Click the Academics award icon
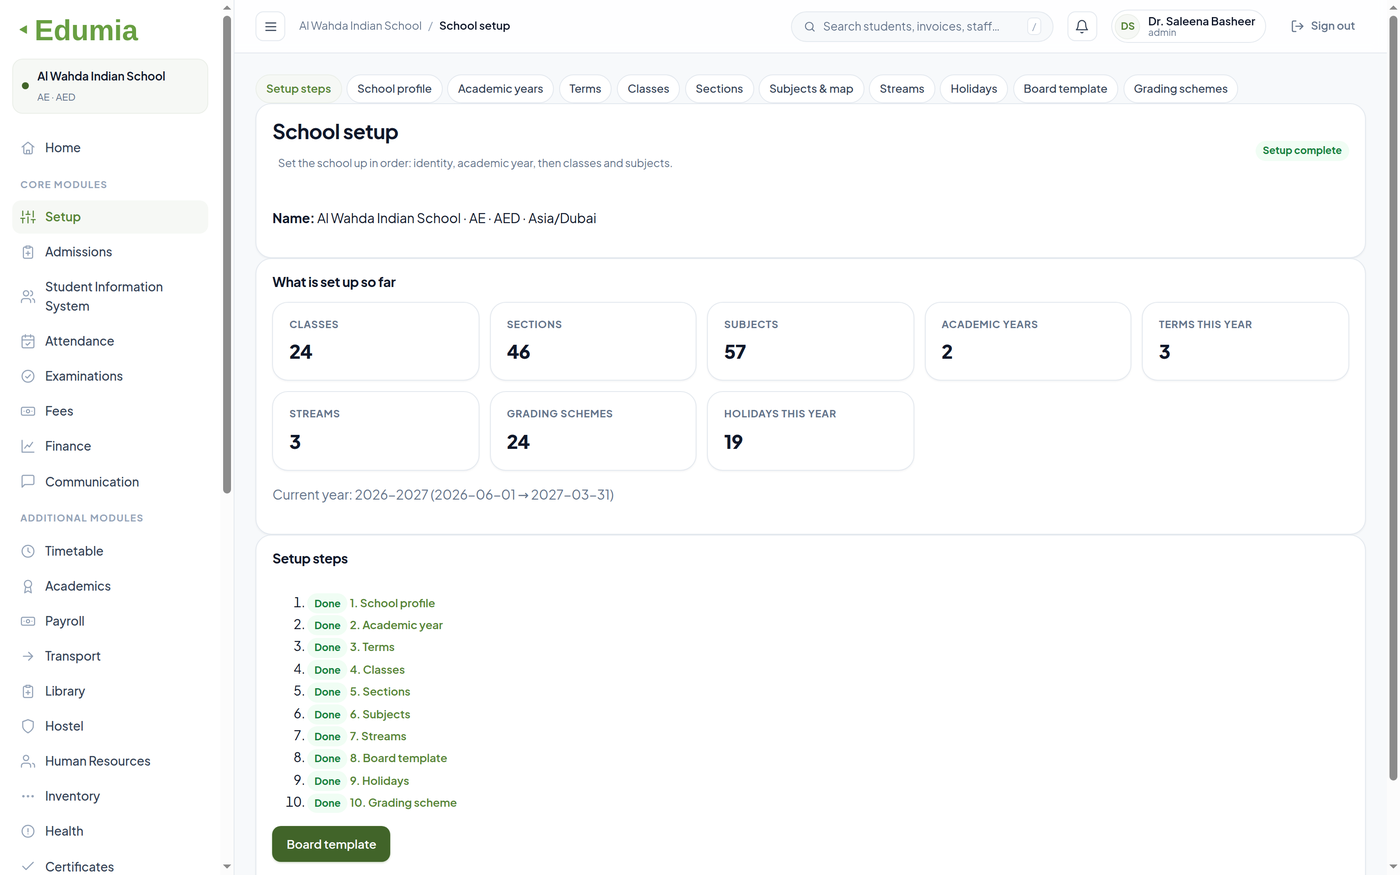This screenshot has width=1400, height=875. click(x=28, y=586)
